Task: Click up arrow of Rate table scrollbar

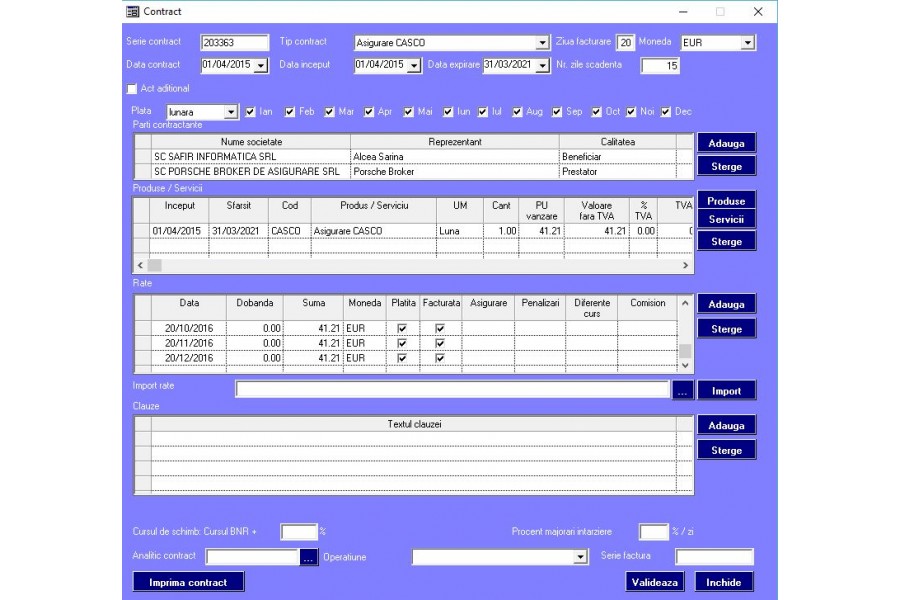Action: (x=685, y=303)
